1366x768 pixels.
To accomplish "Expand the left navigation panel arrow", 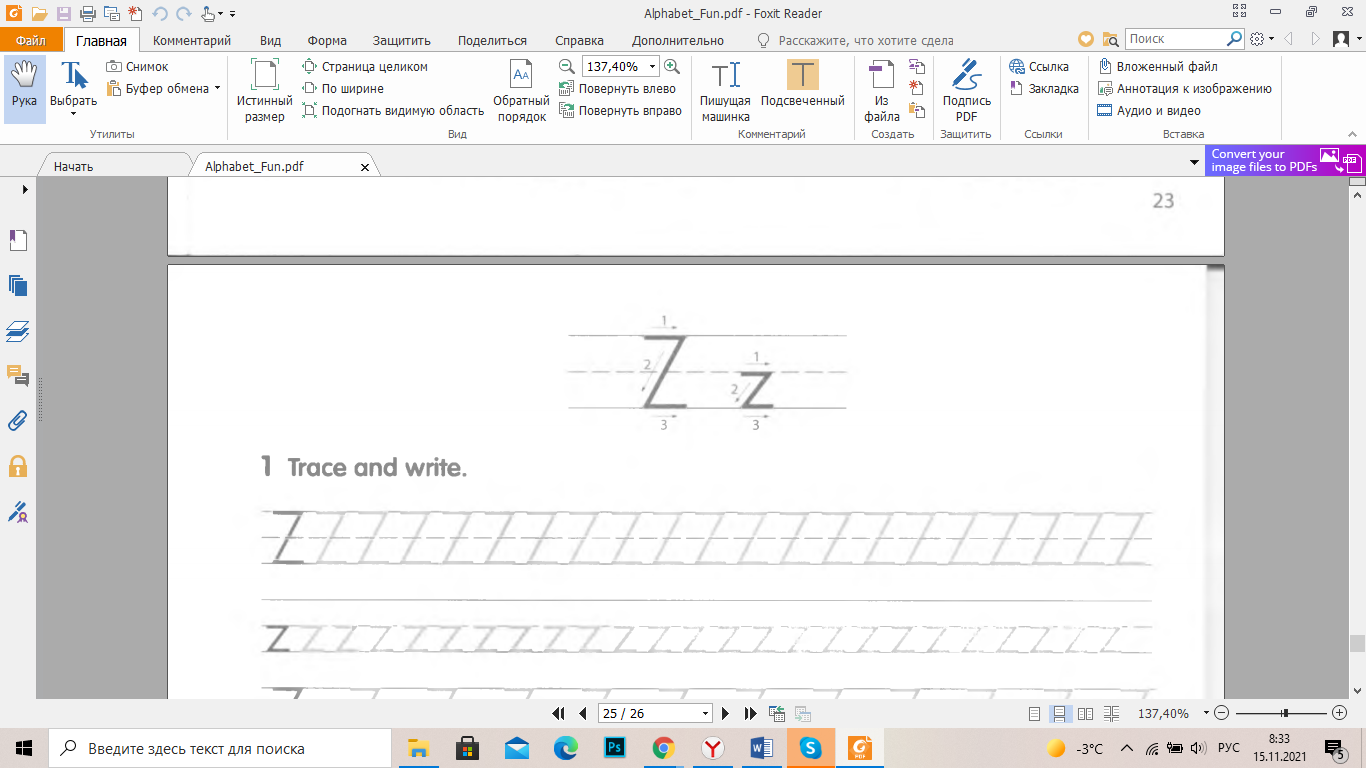I will pyautogui.click(x=26, y=189).
